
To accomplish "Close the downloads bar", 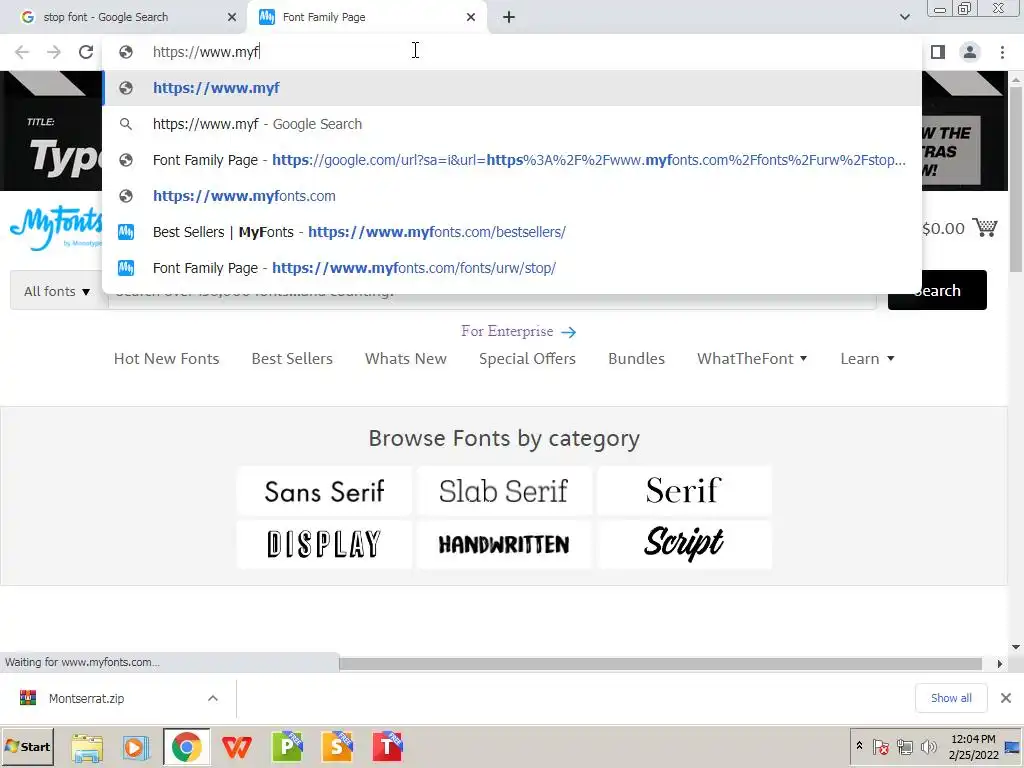I will [1006, 698].
